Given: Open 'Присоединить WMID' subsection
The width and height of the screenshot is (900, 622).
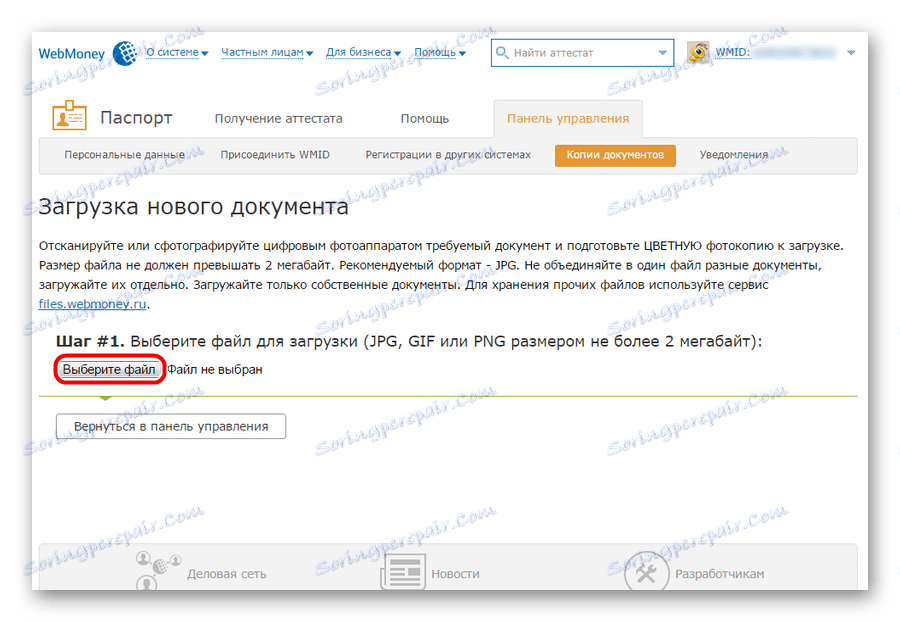Looking at the screenshot, I should click(275, 155).
